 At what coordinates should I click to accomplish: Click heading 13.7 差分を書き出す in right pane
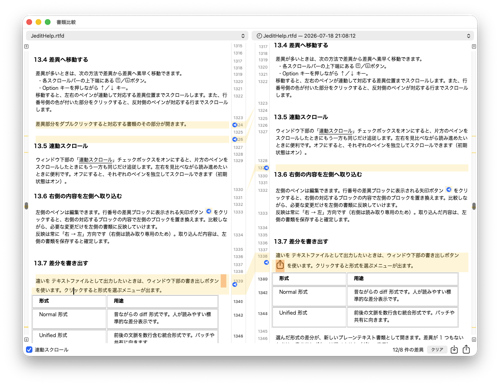[x=301, y=242]
